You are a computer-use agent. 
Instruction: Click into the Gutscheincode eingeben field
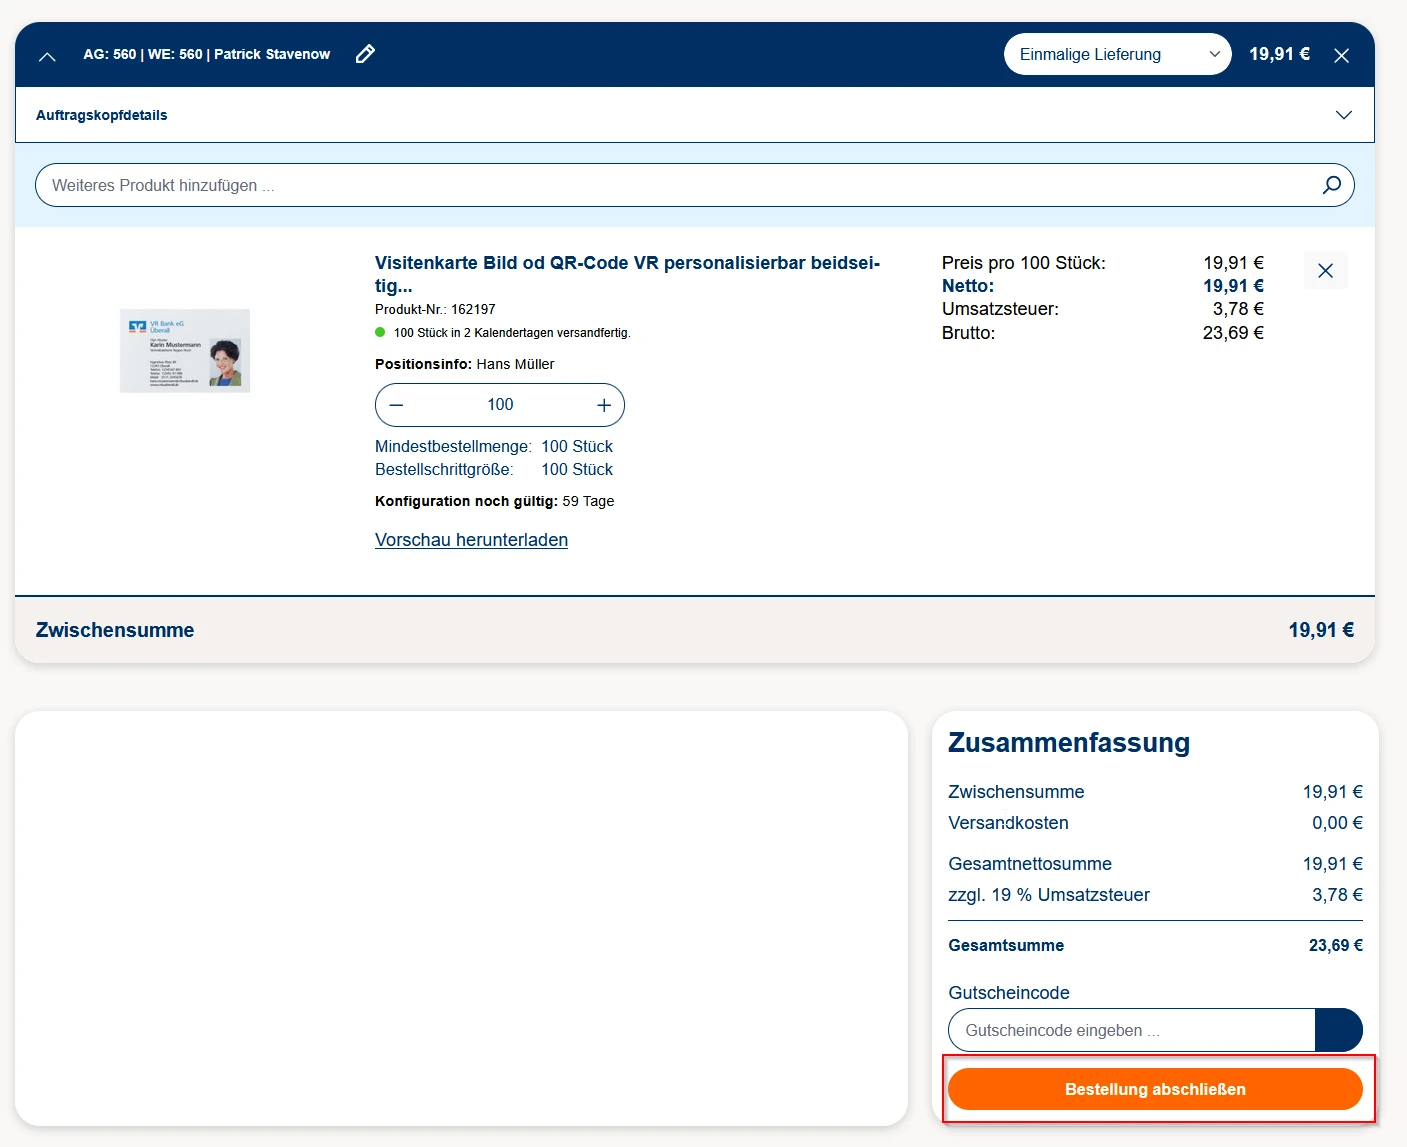coord(1130,1030)
